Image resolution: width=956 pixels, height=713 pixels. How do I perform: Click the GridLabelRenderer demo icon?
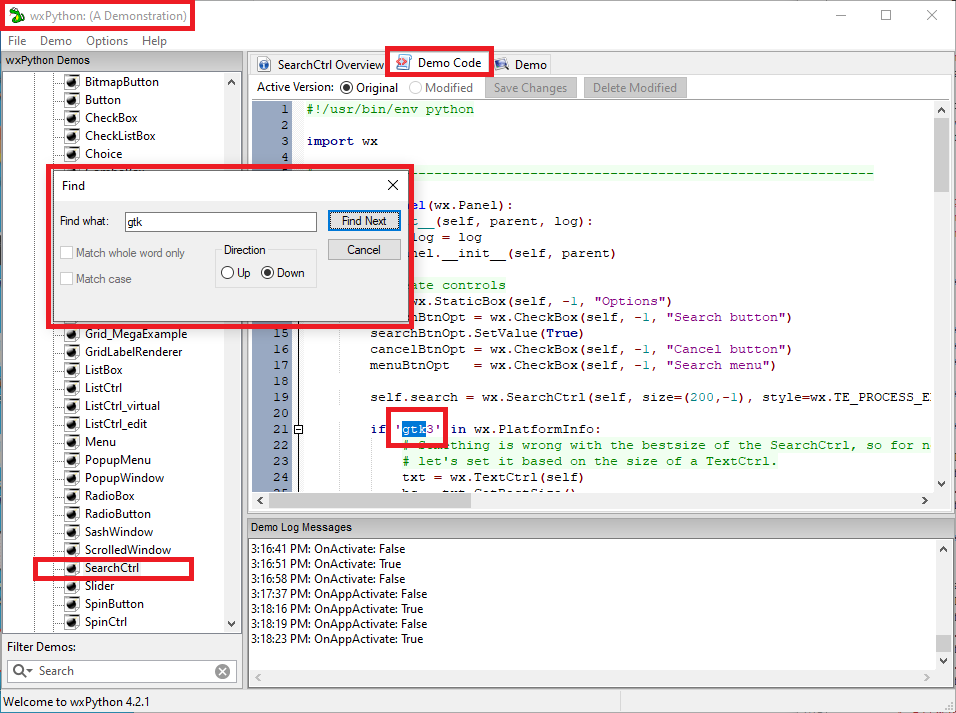point(72,352)
